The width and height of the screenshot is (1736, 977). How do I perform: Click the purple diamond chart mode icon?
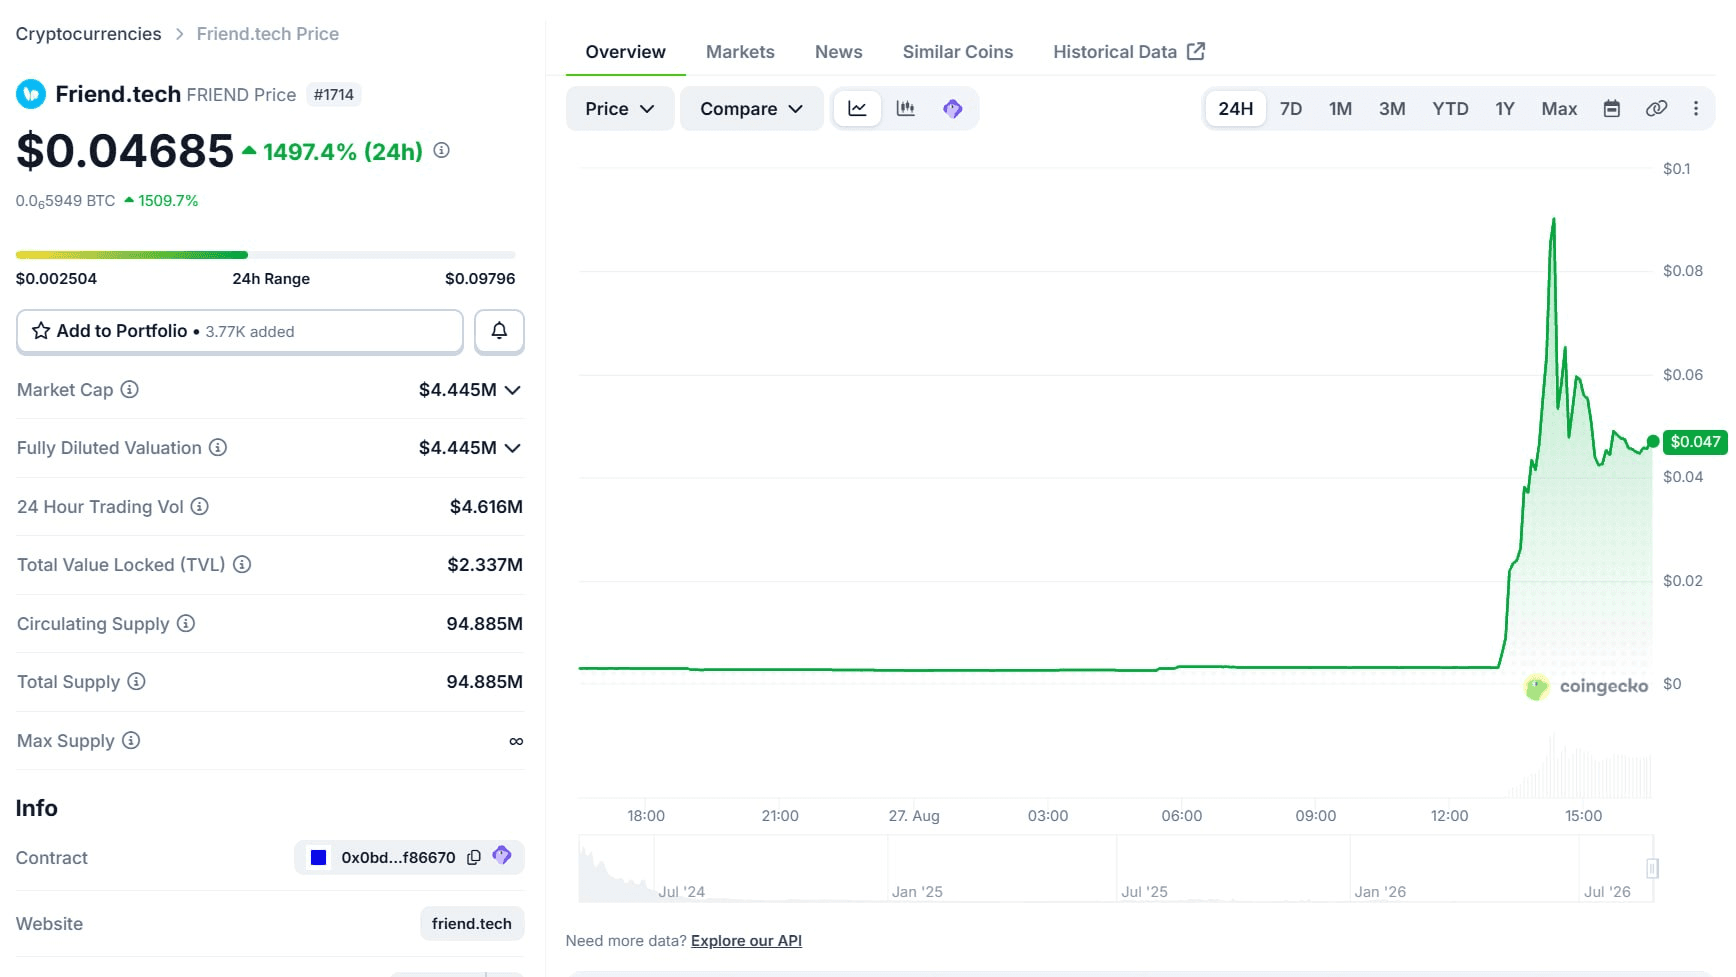click(x=953, y=108)
